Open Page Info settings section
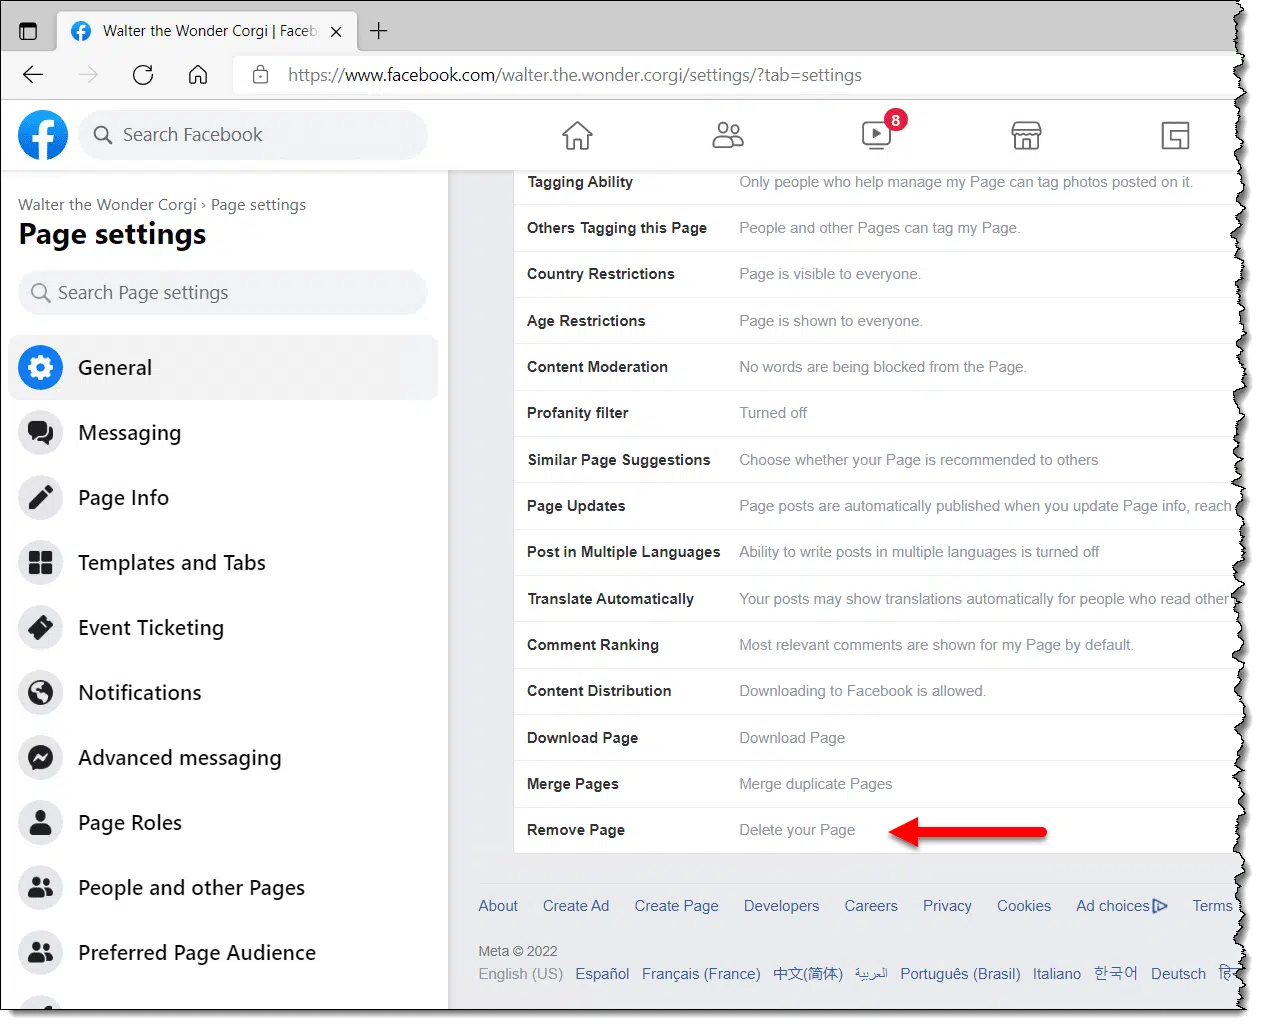The width and height of the screenshot is (1264, 1025). (223, 498)
